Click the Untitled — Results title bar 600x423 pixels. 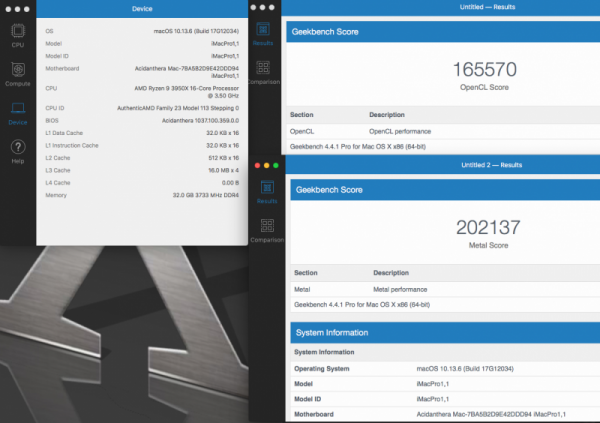440,7
